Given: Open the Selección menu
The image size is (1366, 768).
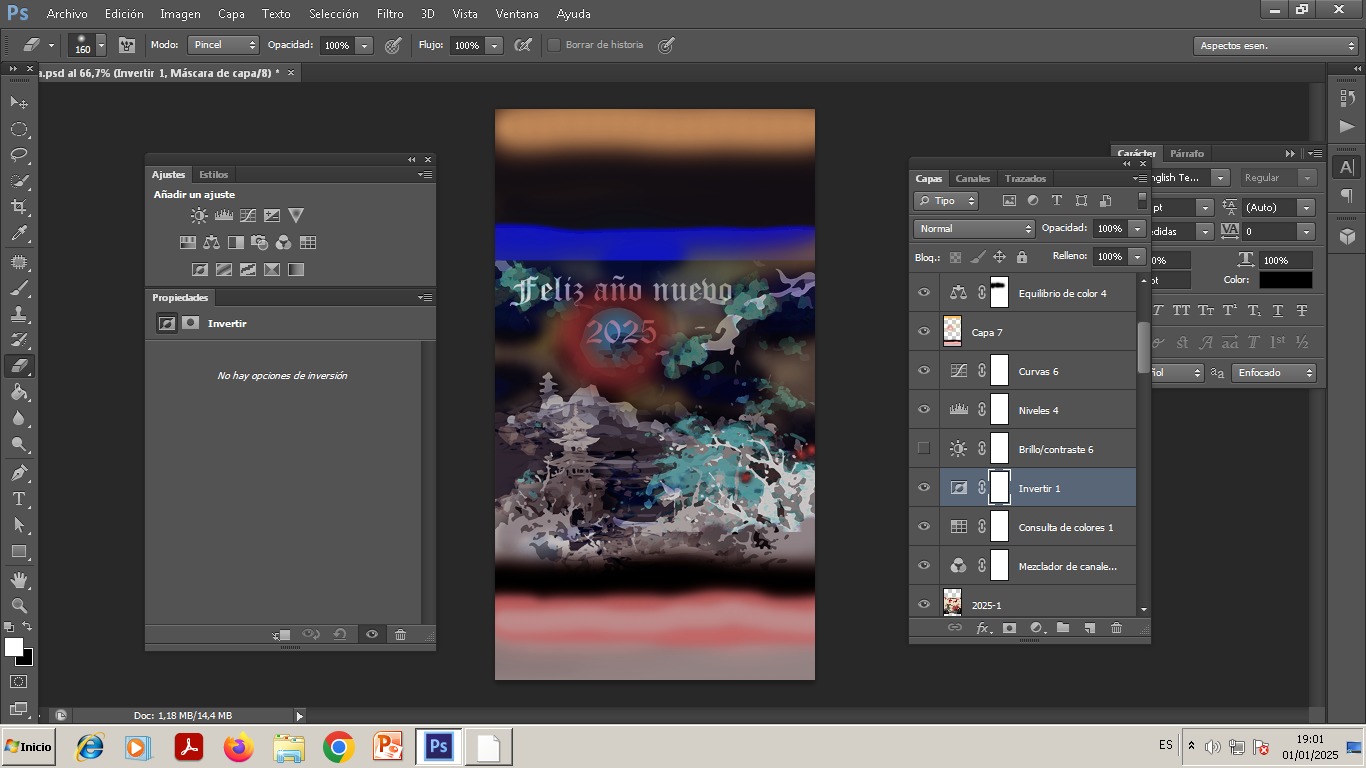Looking at the screenshot, I should (334, 14).
